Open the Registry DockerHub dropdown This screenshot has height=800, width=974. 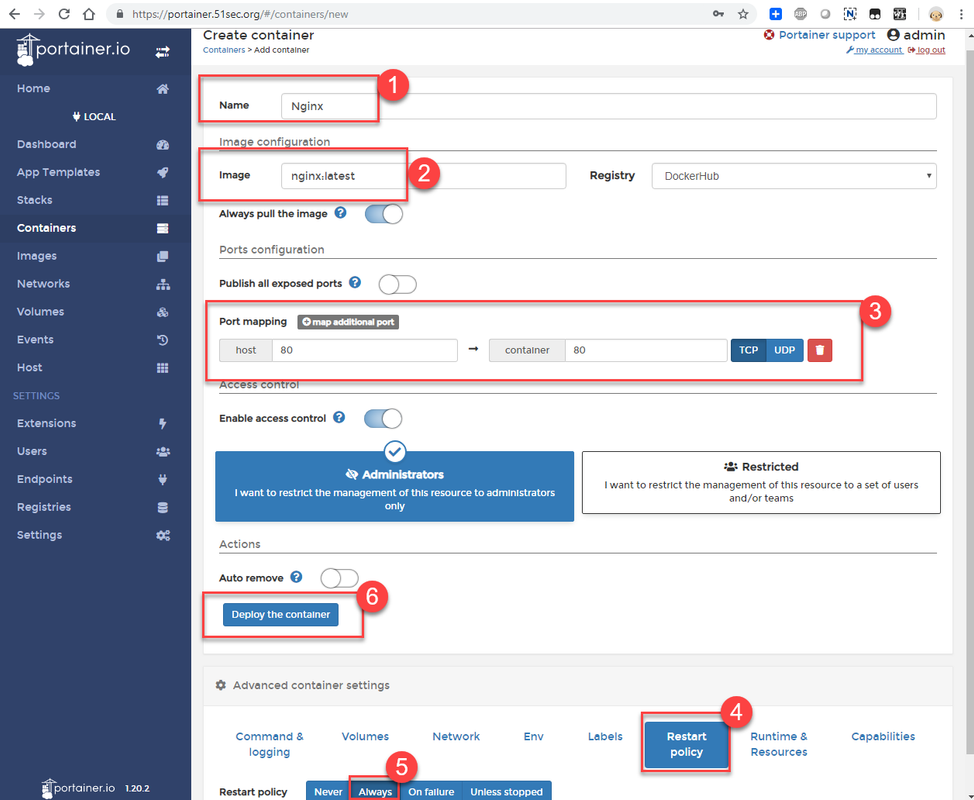[794, 176]
